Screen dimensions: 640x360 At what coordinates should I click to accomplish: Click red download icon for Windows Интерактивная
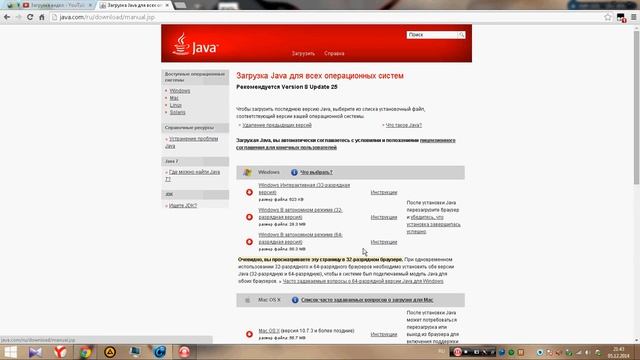tap(249, 192)
